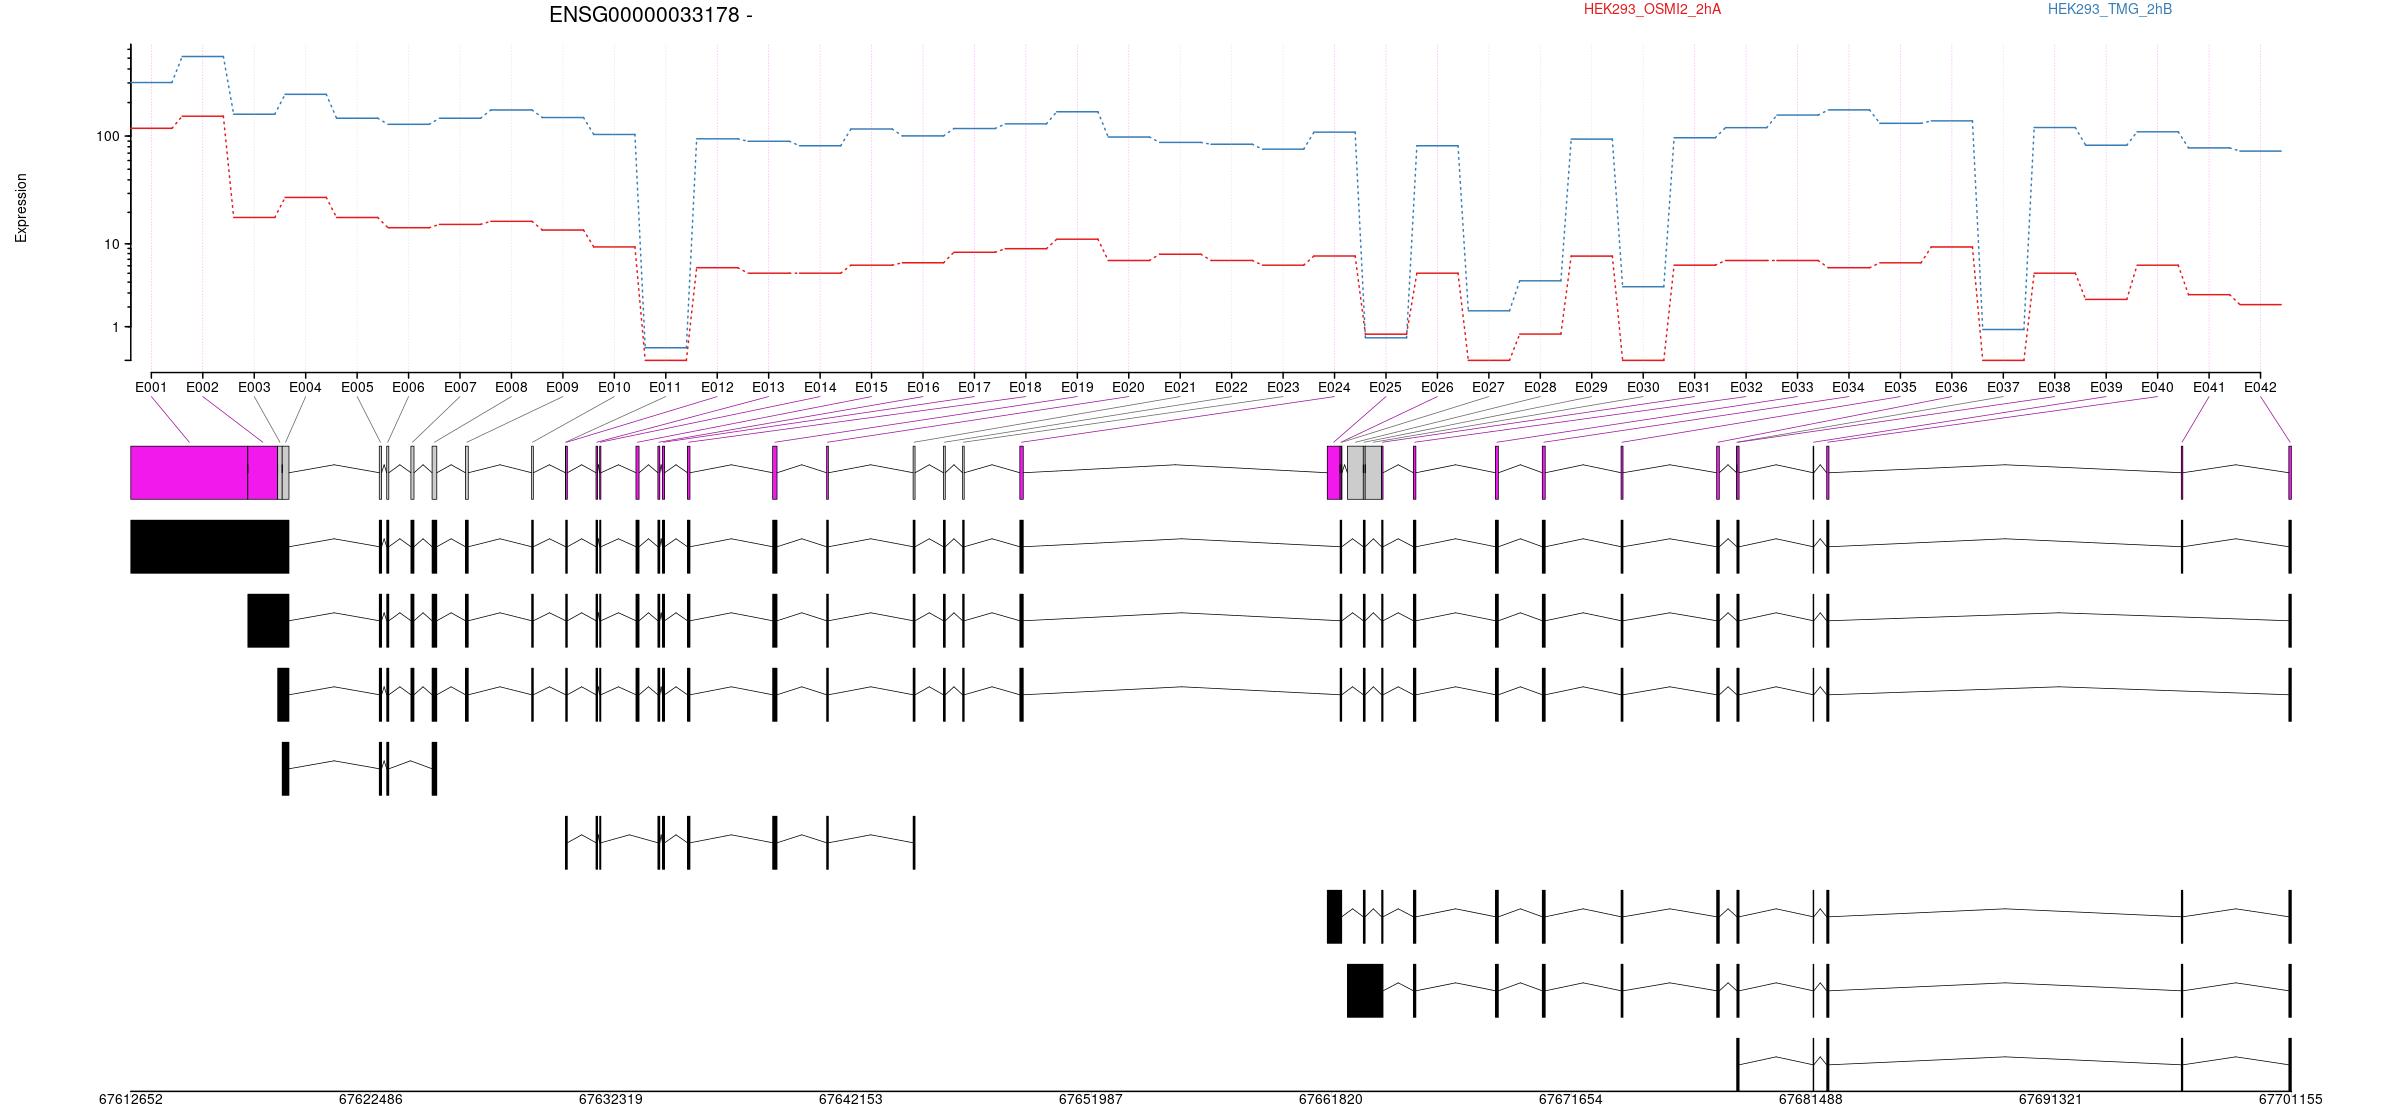Click exon label E040

(2157, 387)
